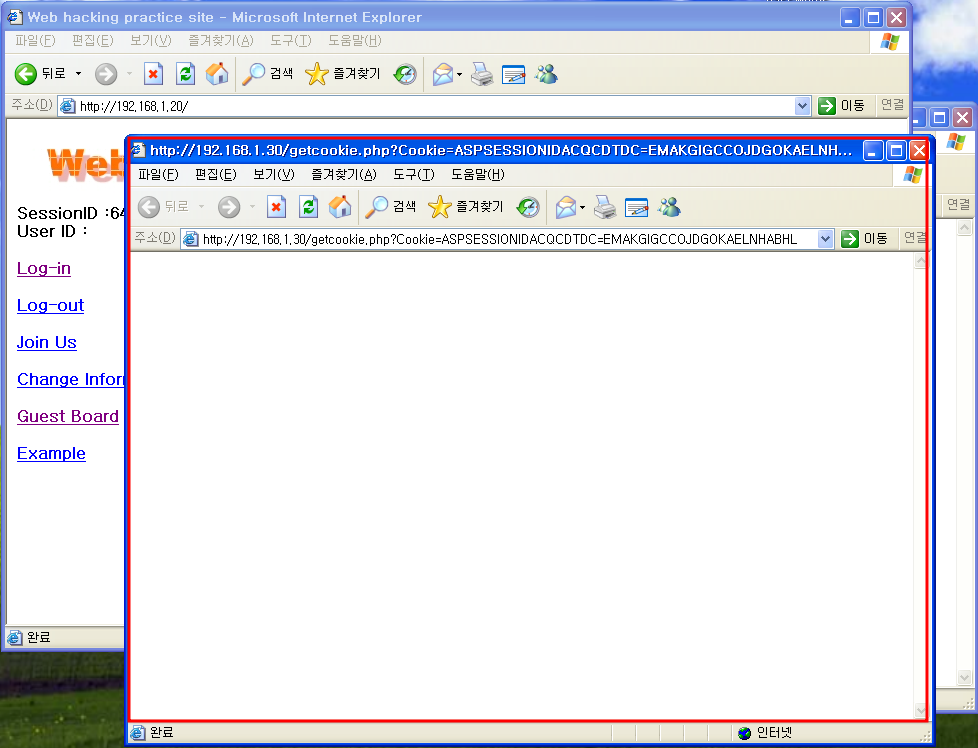Screen dimensions: 978x748
Task: Open Favorites (즐겨찾기) star in getcookie.php window
Action: (465, 206)
